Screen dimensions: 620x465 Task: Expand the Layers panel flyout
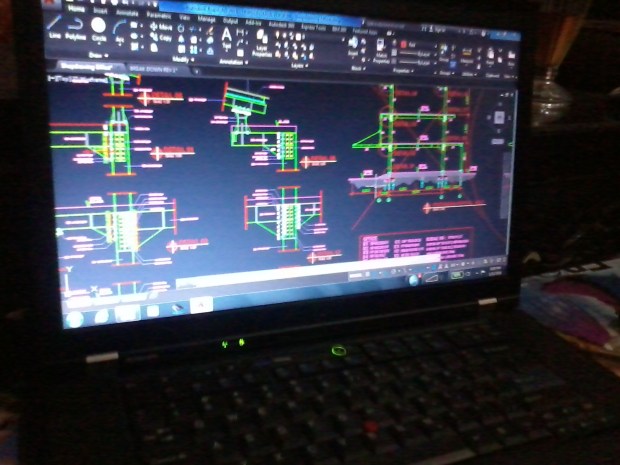pos(298,65)
